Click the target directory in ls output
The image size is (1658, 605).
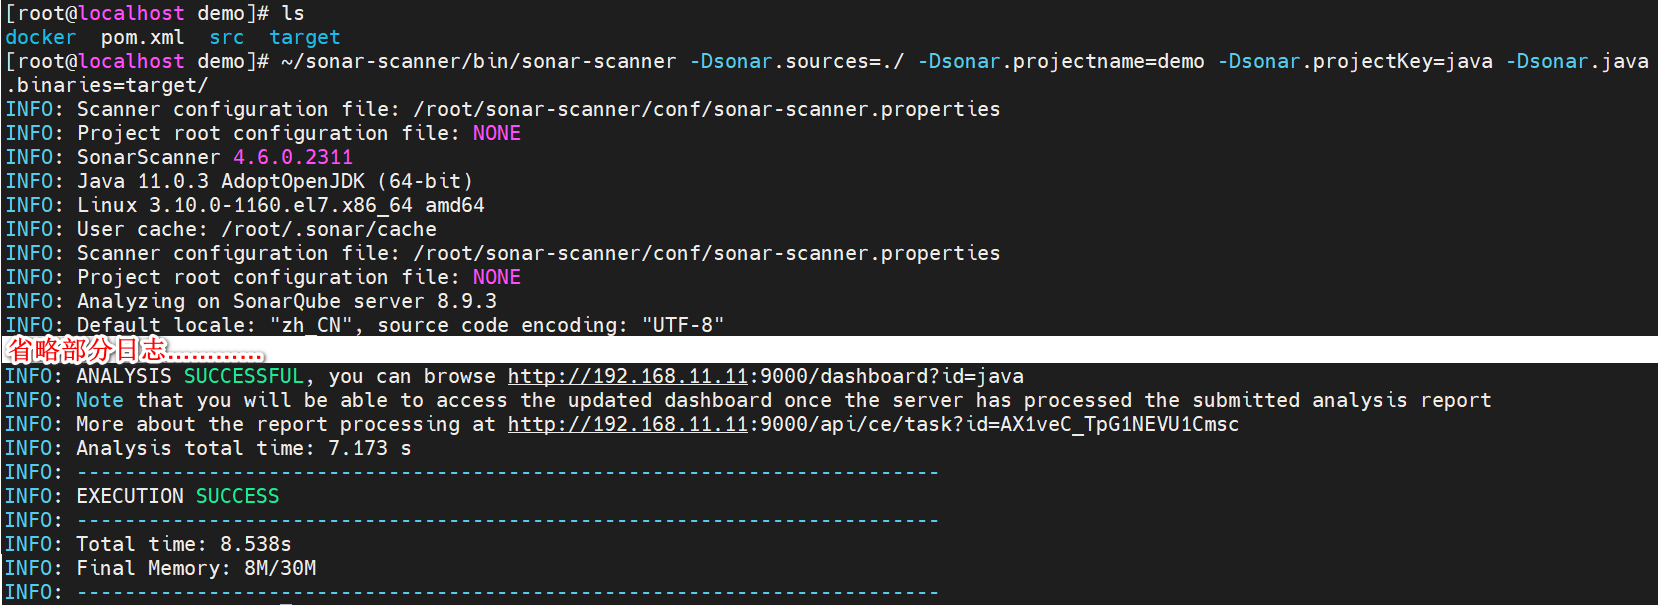tap(304, 37)
